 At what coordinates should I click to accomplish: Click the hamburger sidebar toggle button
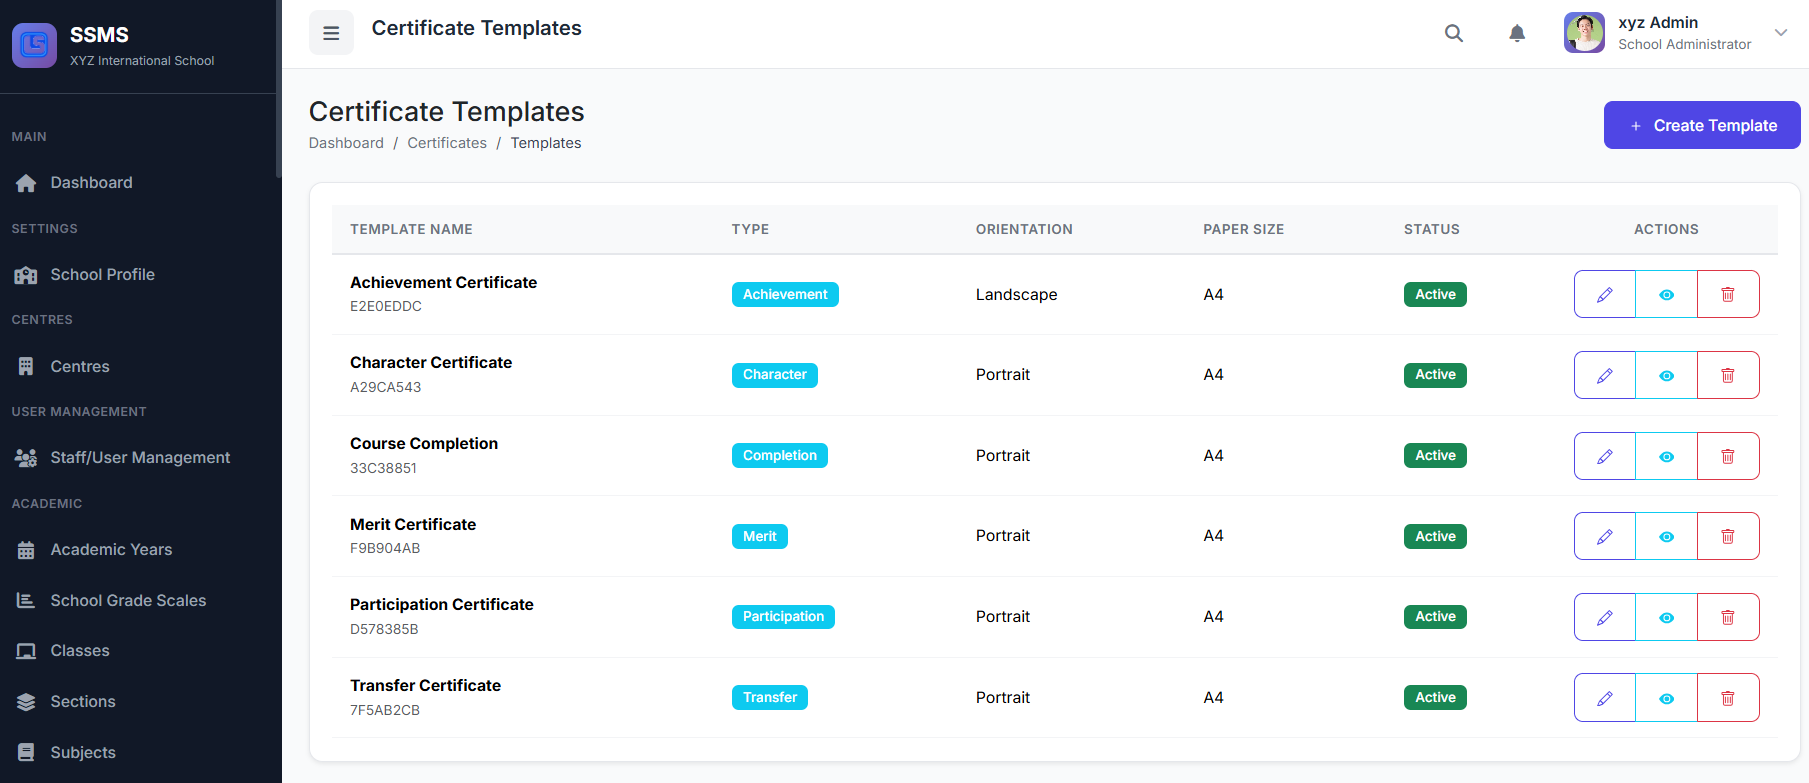click(331, 33)
